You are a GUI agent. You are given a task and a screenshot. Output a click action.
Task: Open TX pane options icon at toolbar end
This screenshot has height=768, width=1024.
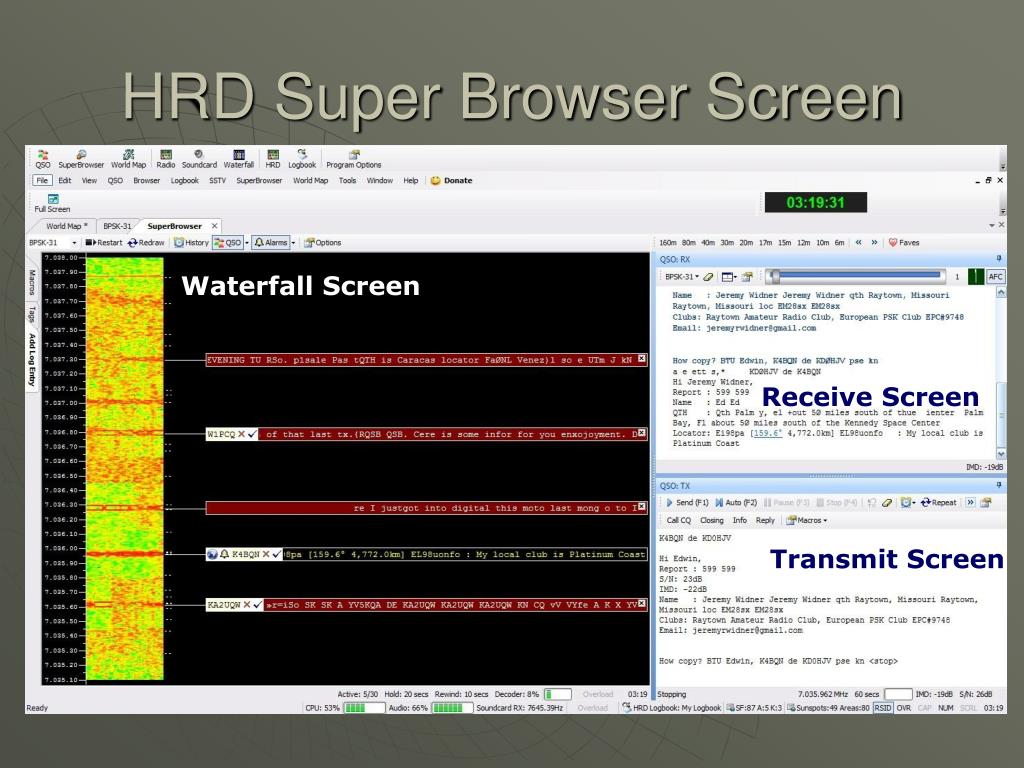coord(986,502)
